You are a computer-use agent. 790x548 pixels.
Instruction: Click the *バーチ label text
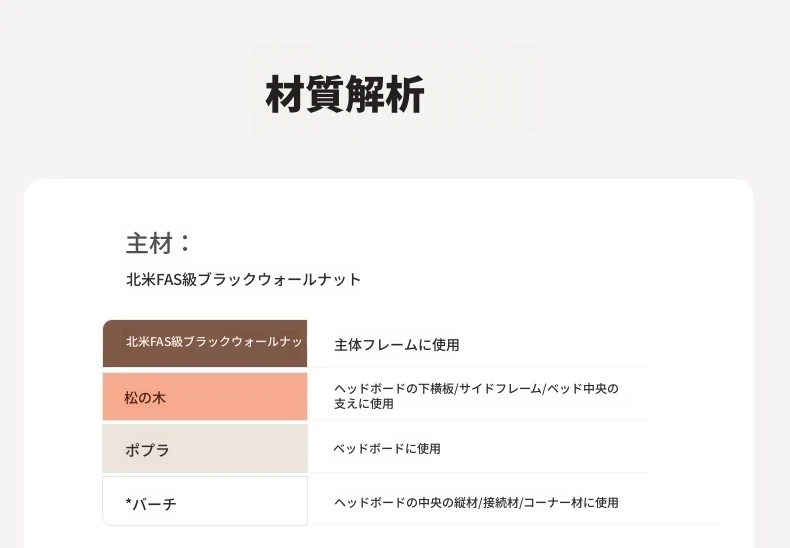pos(151,504)
